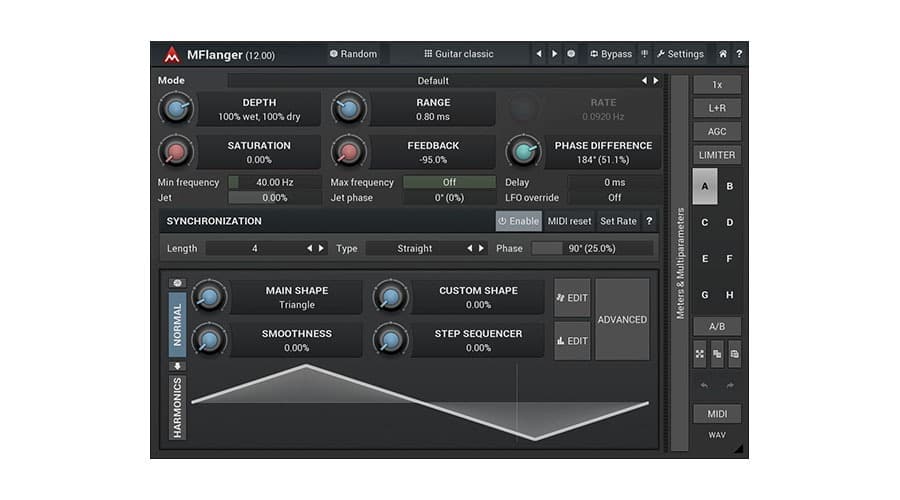
Task: Click the Jet 0.00% field
Action: 274,198
